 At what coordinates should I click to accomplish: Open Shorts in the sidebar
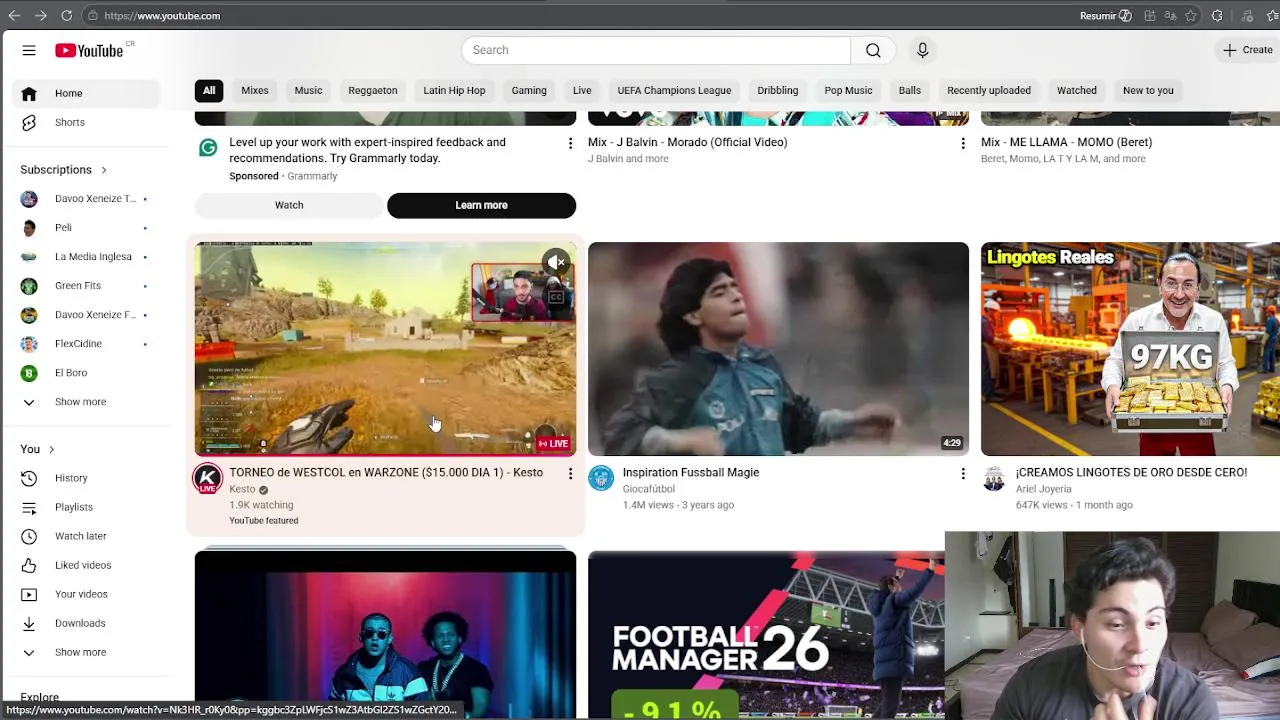(85, 122)
